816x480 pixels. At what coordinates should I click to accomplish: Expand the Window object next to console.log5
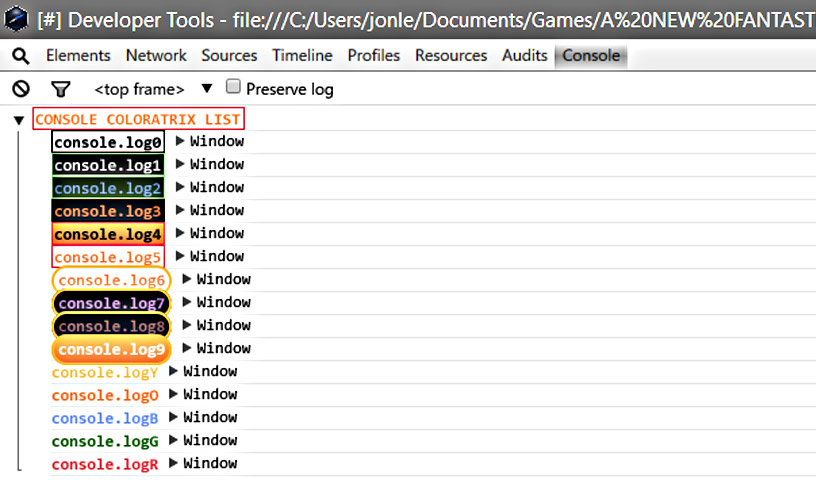coord(180,255)
